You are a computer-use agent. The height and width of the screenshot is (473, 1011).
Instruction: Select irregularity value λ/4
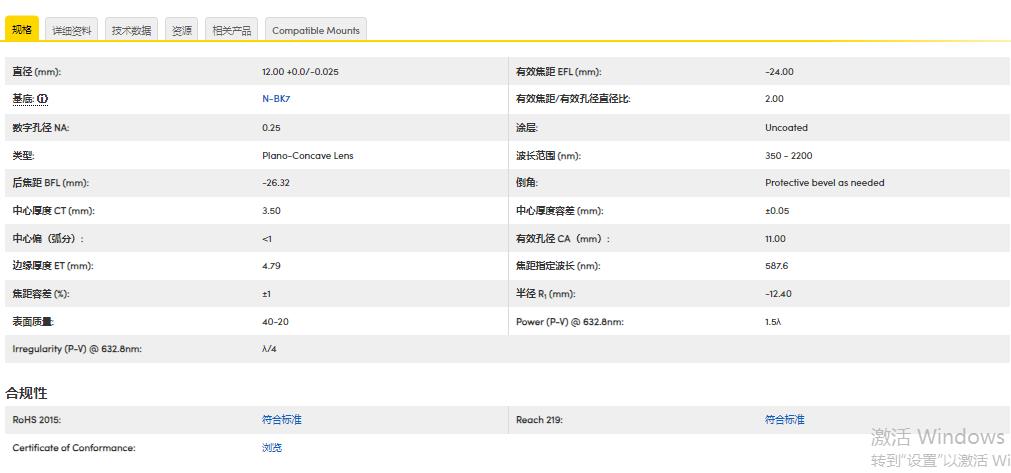(270, 349)
